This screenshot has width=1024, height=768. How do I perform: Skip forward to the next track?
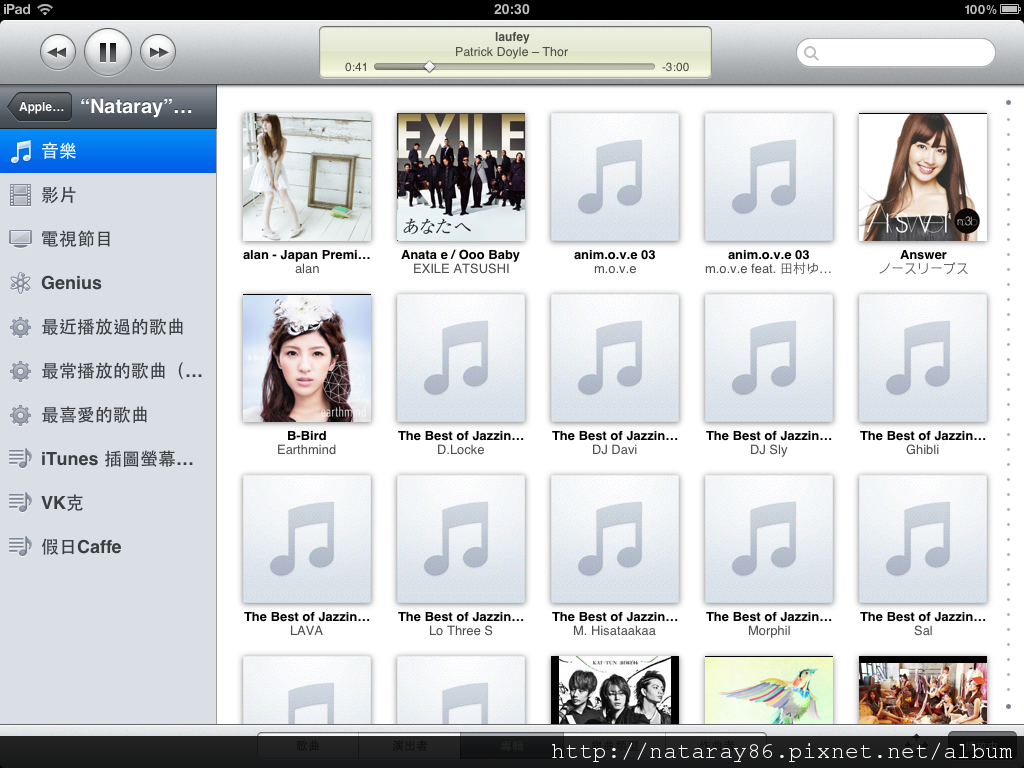click(158, 52)
